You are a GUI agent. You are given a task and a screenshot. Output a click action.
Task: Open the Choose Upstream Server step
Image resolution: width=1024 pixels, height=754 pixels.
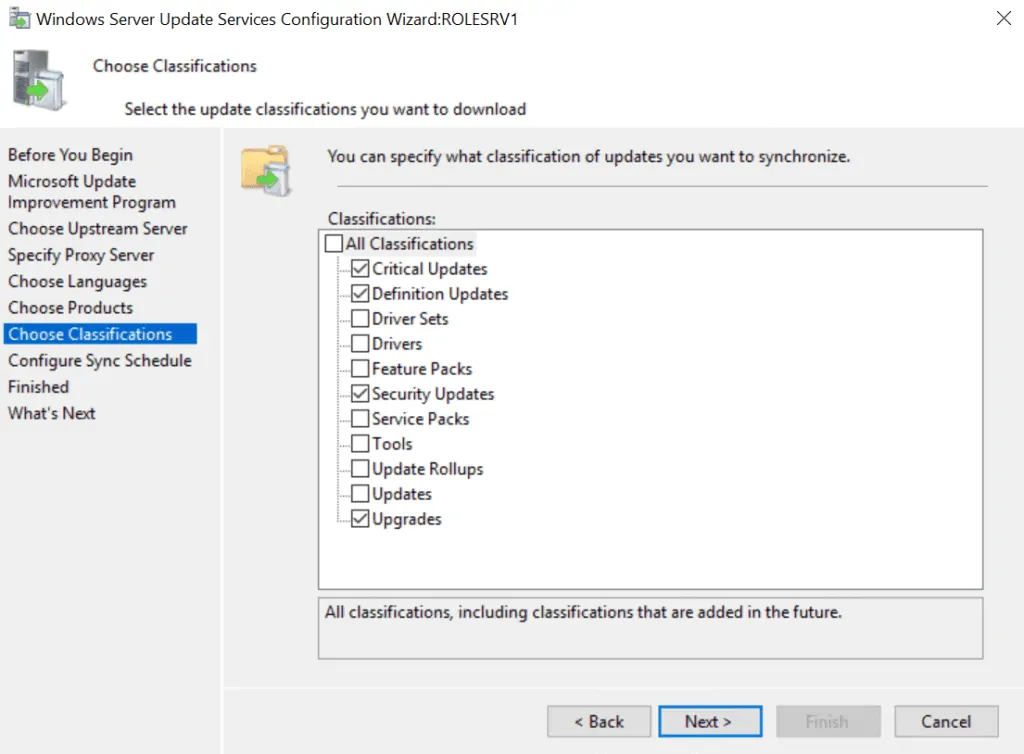97,228
